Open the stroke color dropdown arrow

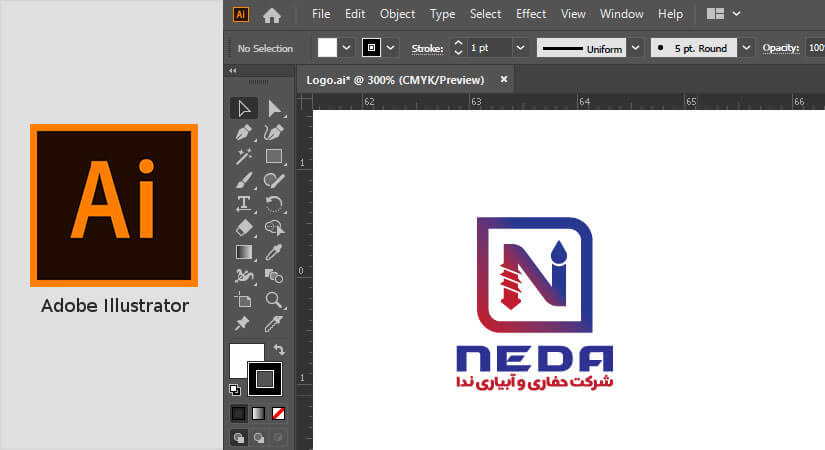coord(390,48)
